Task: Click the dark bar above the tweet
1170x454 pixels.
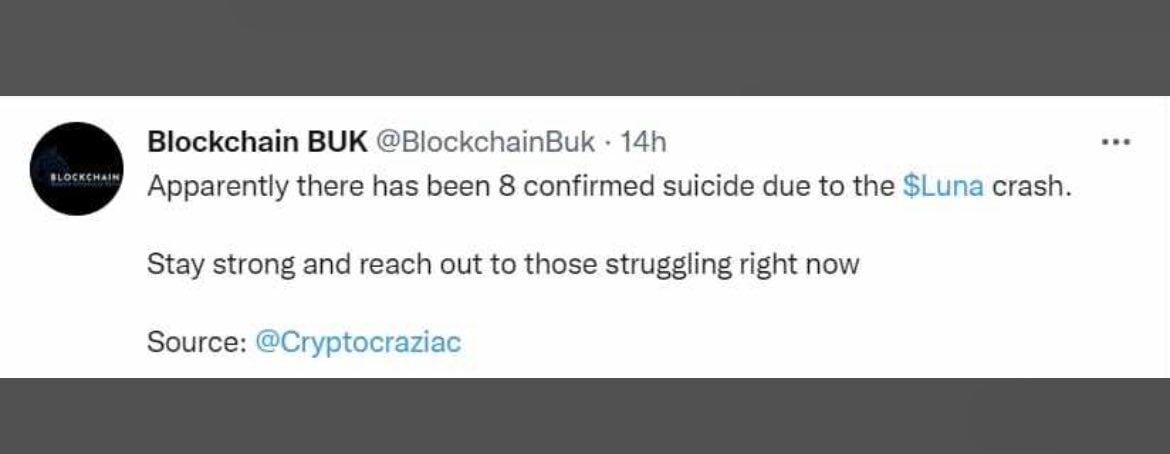Action: [x=585, y=47]
